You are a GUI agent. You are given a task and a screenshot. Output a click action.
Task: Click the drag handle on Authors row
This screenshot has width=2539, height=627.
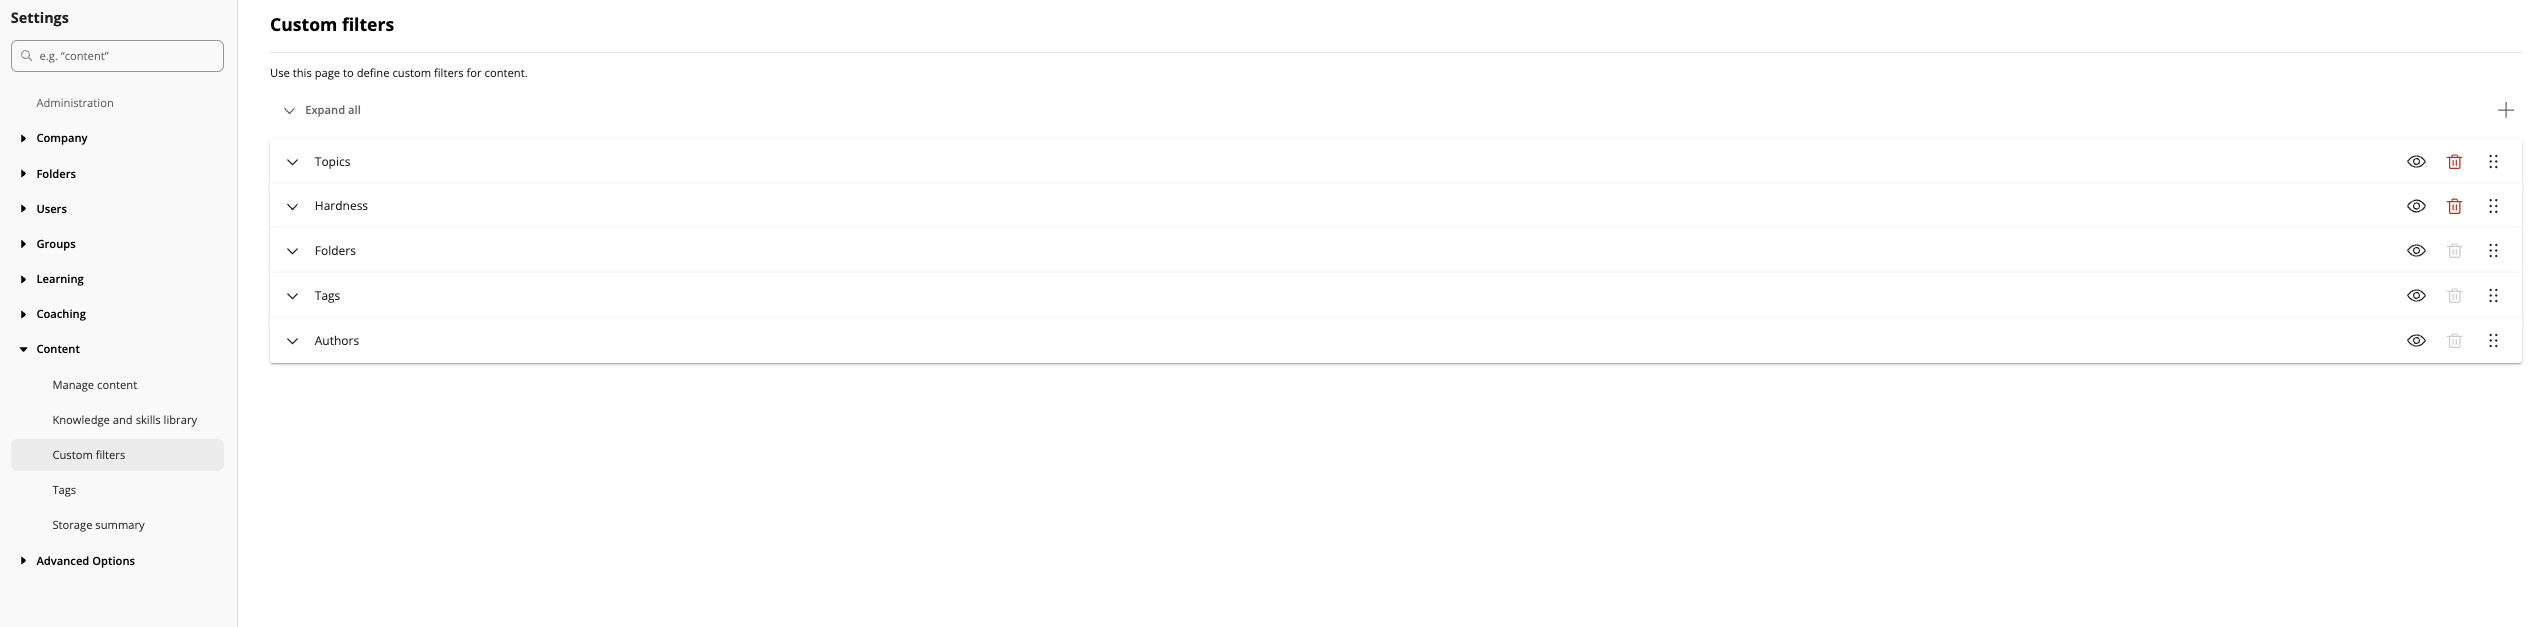[x=2493, y=341]
